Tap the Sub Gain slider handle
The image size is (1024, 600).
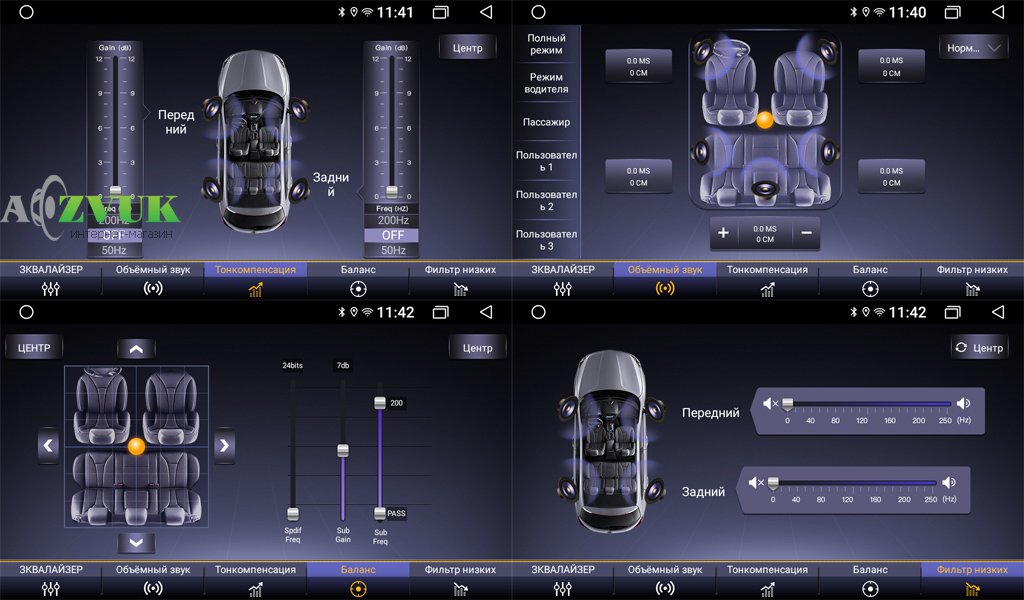[343, 450]
